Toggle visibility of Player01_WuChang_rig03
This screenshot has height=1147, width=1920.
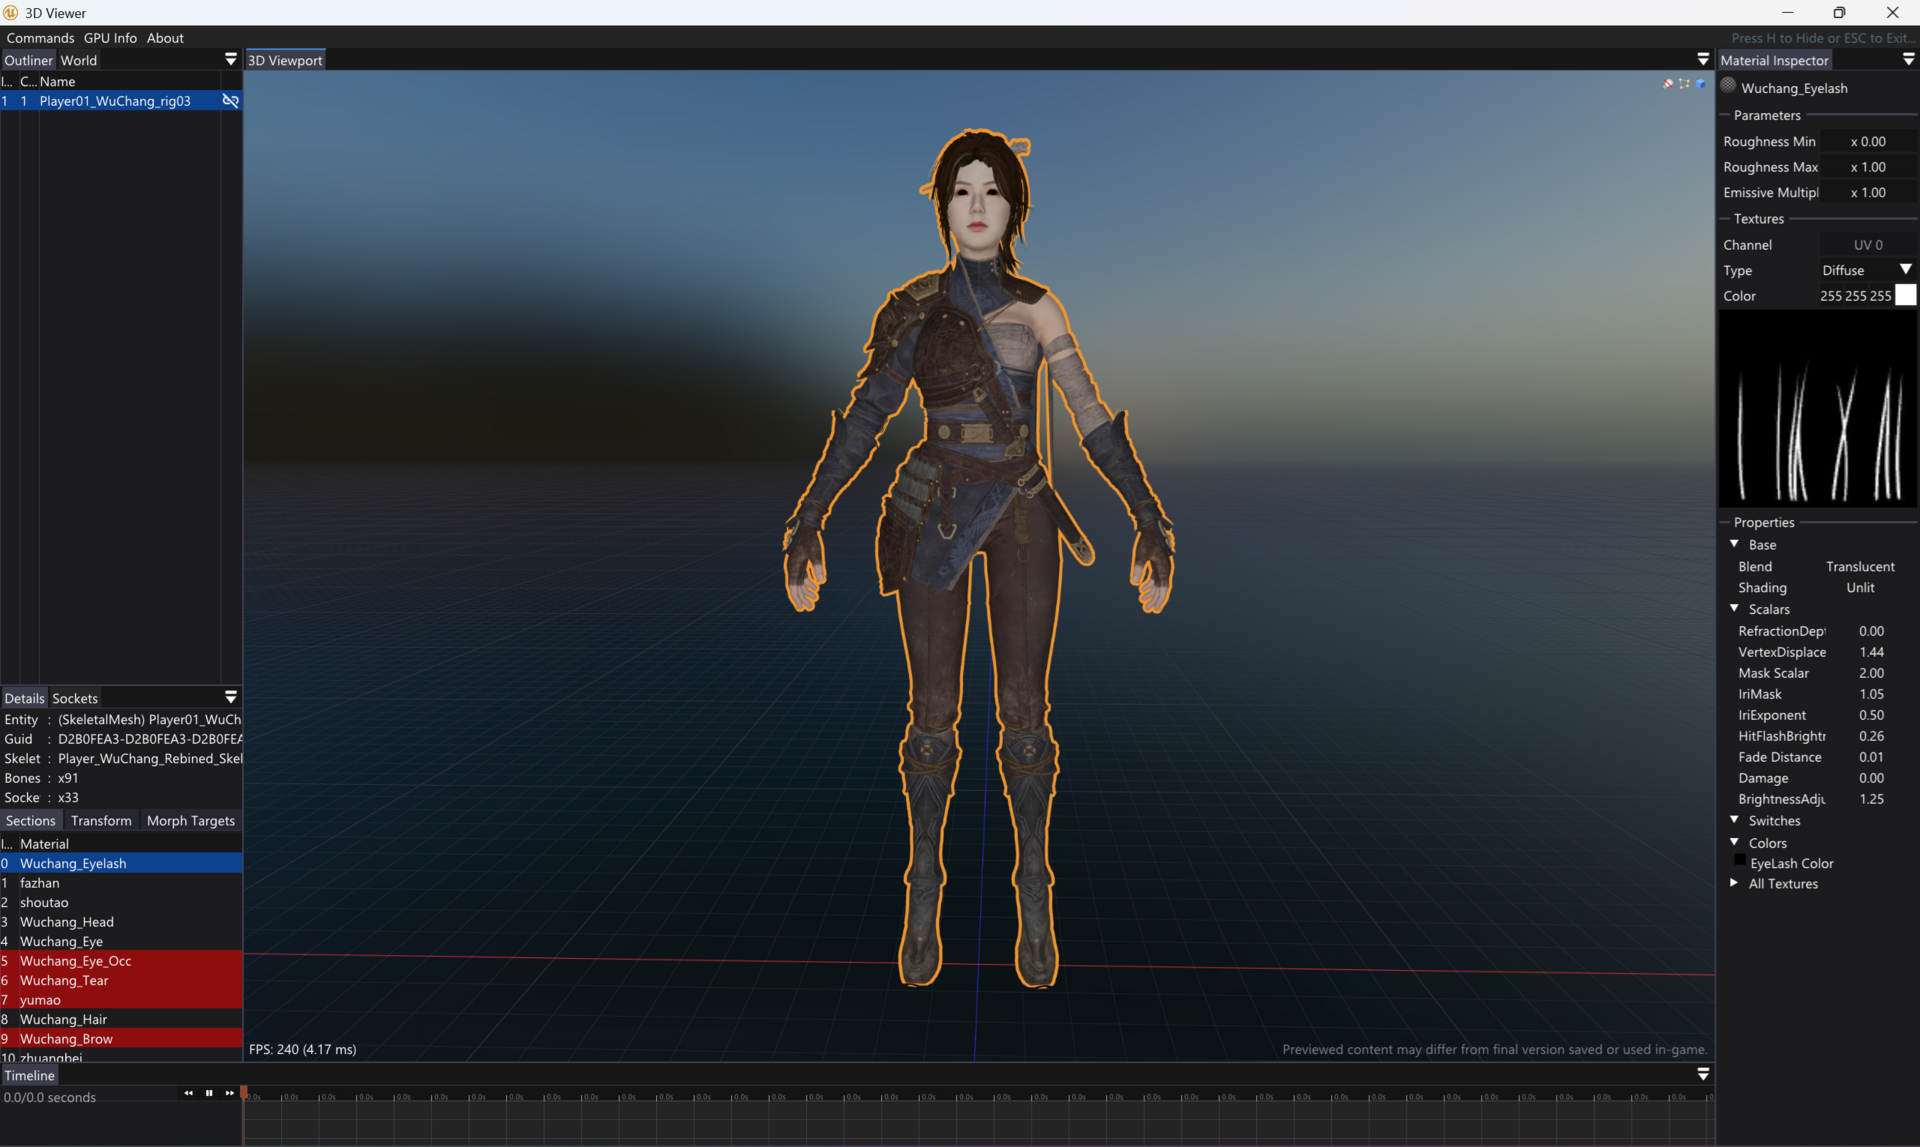click(230, 101)
